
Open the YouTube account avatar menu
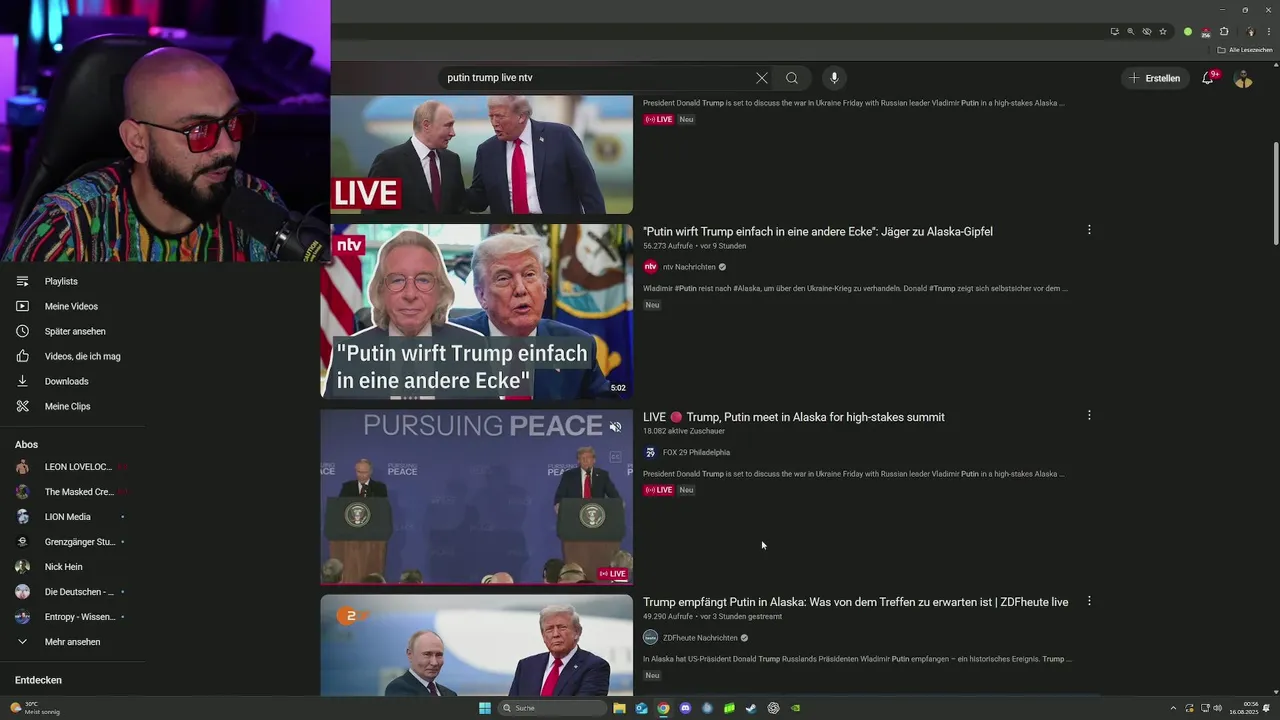coord(1243,78)
